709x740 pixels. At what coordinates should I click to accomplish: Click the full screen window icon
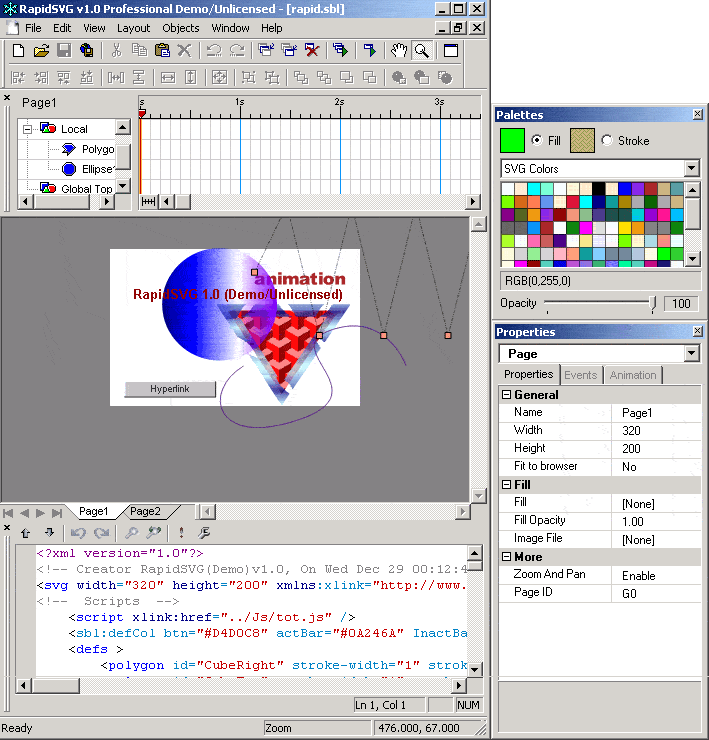click(x=451, y=50)
